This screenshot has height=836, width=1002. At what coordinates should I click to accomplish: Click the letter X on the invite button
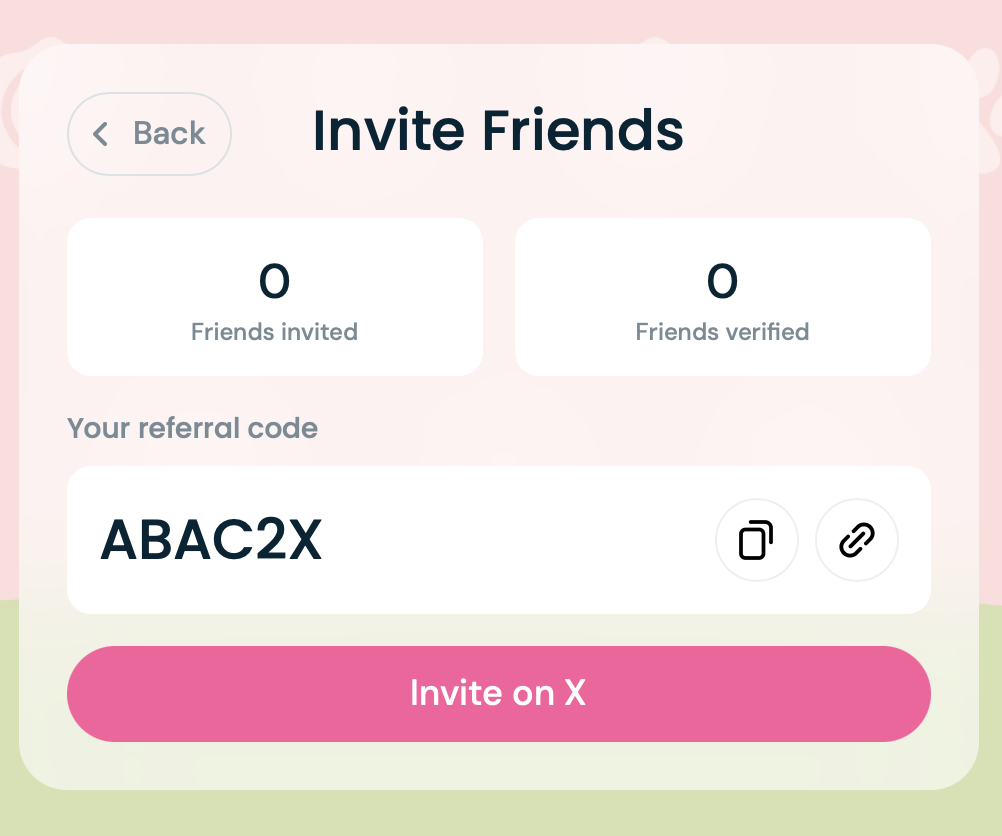point(574,694)
